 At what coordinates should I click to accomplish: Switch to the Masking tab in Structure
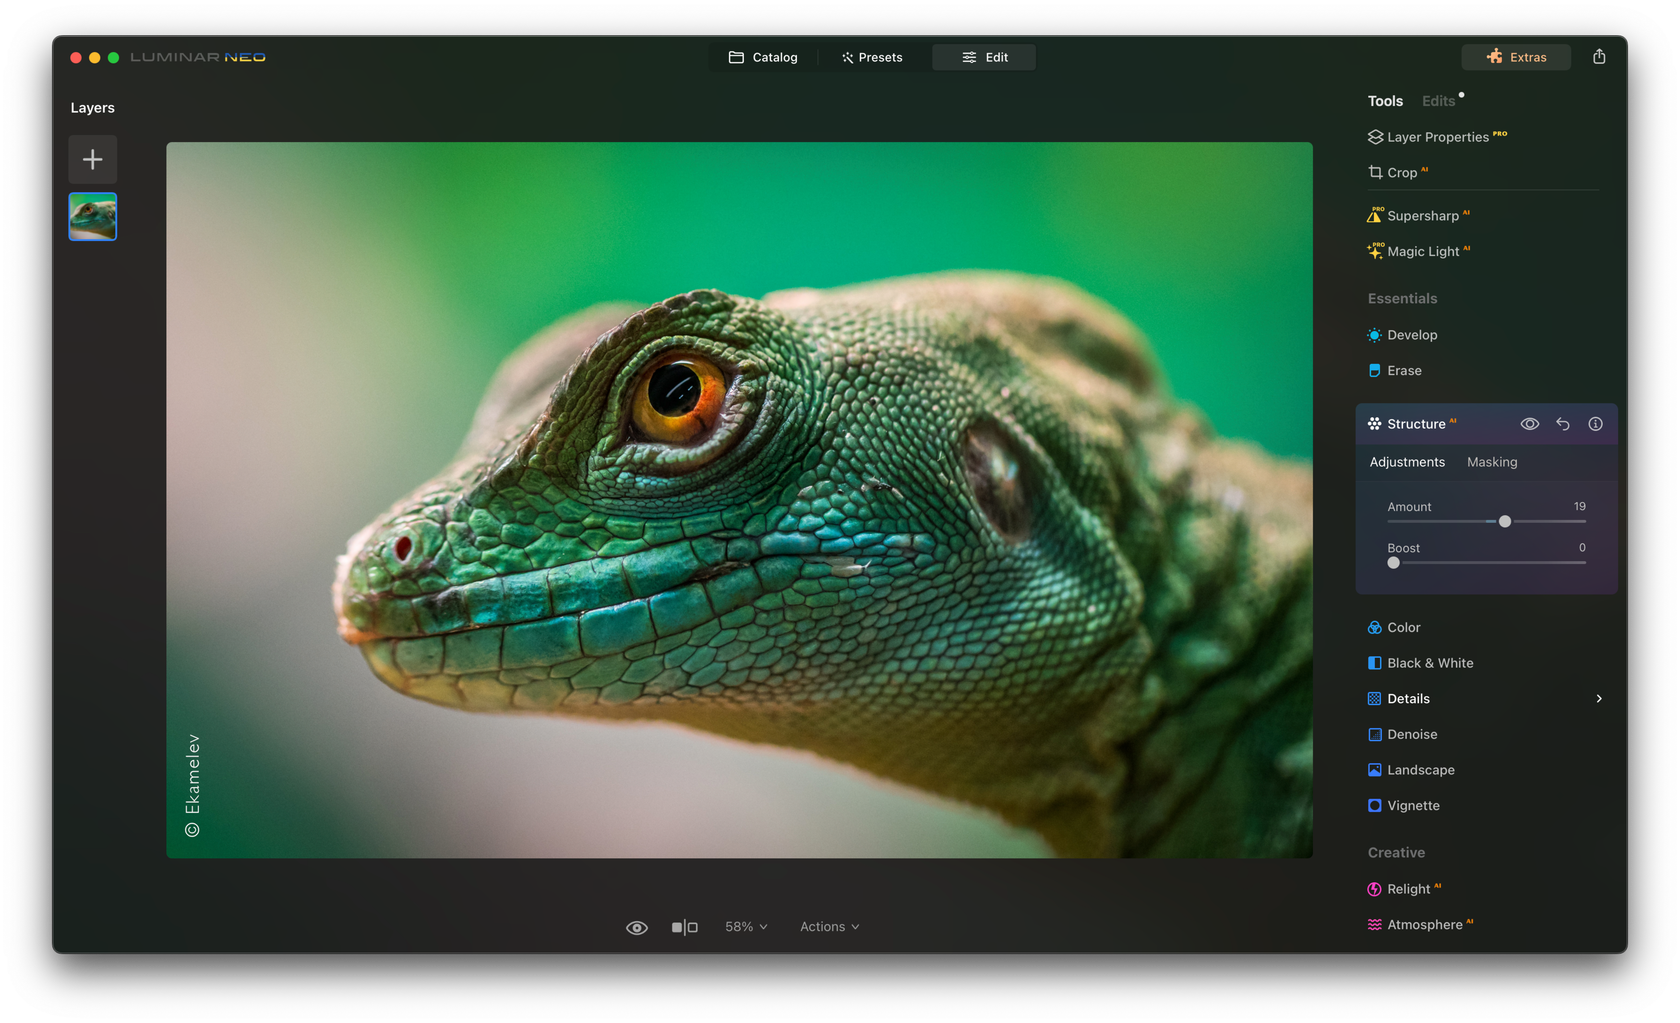click(1491, 462)
